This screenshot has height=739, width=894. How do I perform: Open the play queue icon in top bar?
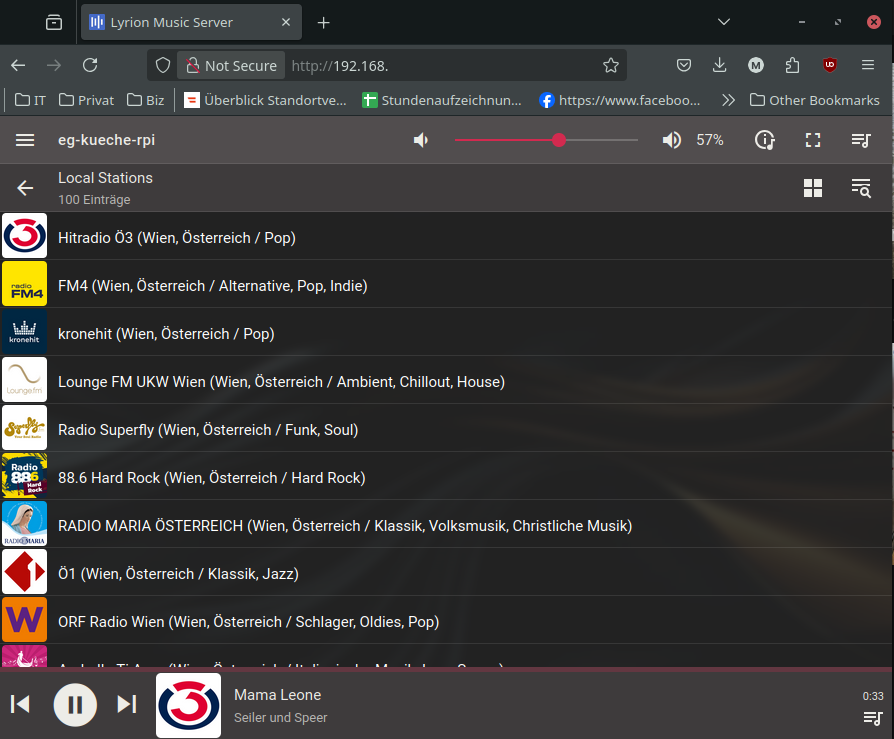861,140
